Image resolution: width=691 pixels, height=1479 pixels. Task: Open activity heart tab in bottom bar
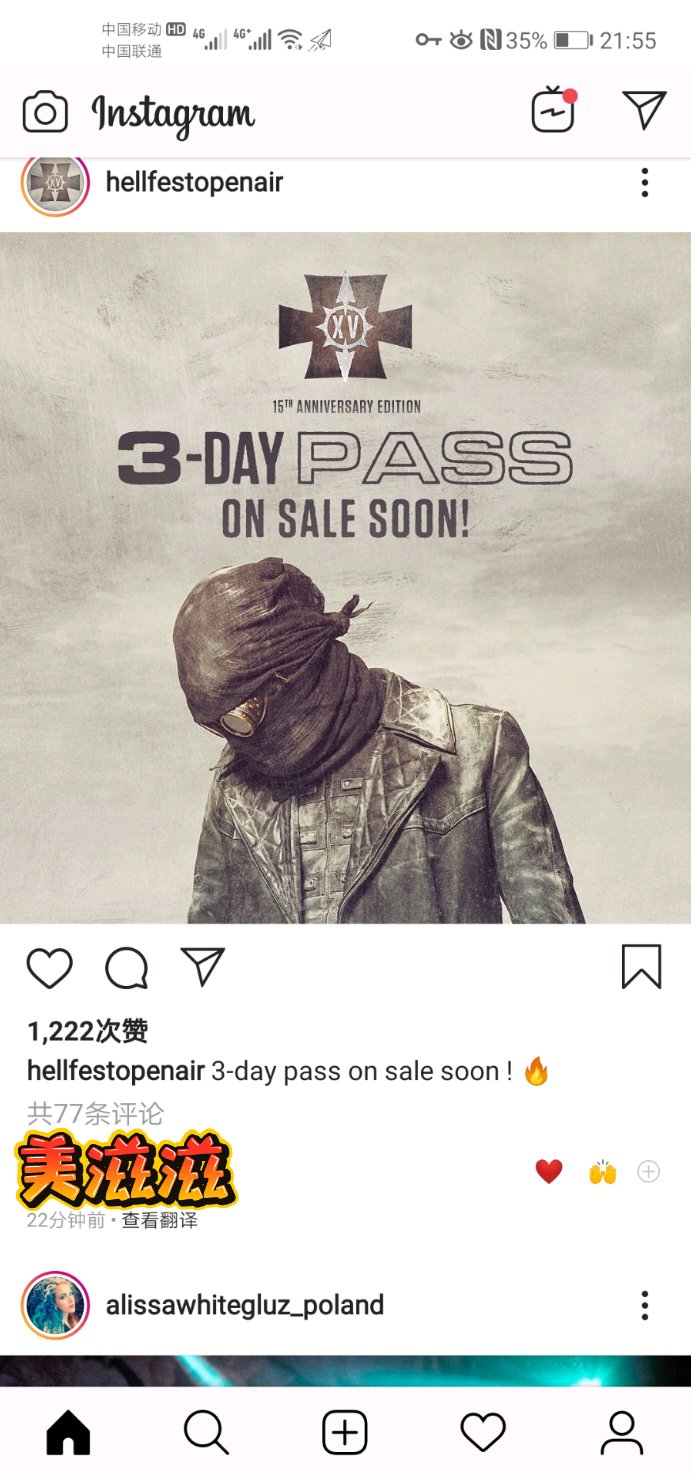[483, 1434]
